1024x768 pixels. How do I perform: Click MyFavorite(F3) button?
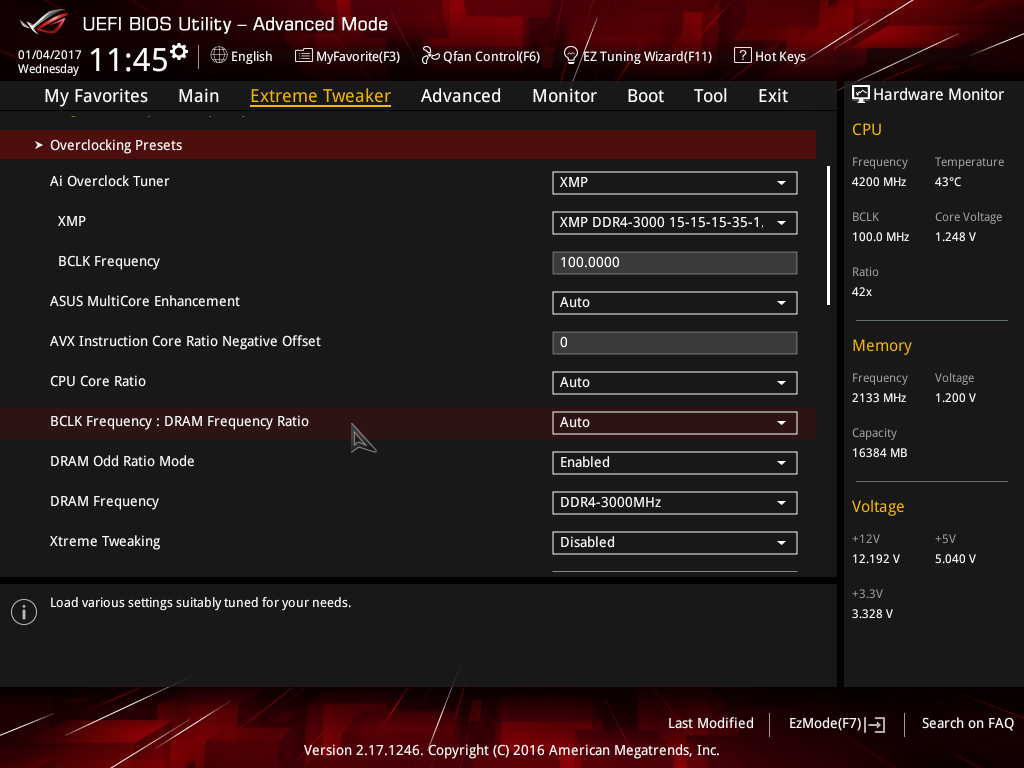coord(347,56)
